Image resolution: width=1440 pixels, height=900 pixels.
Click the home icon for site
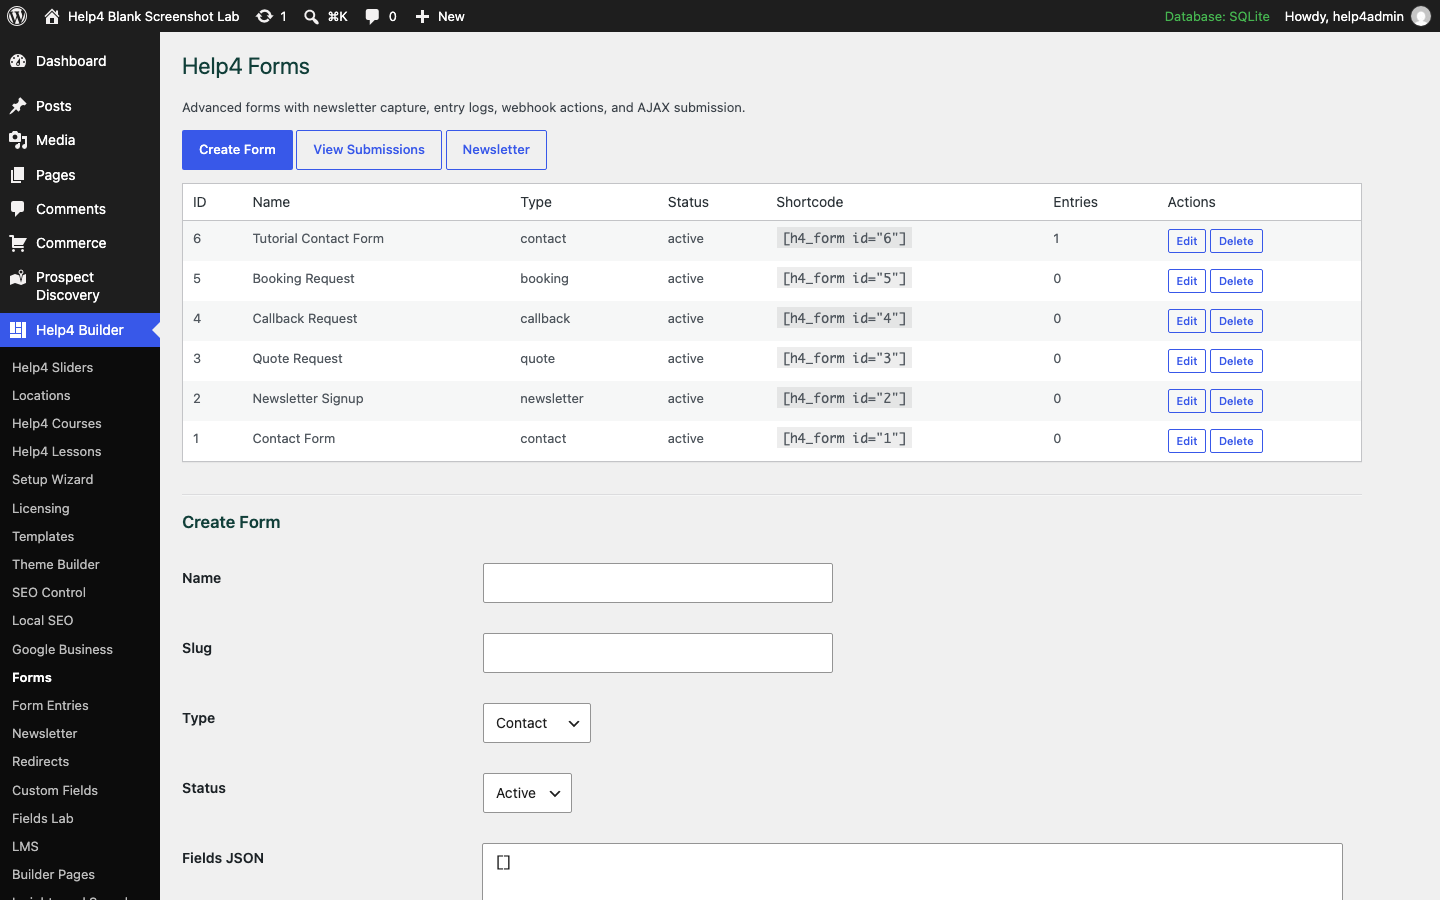pyautogui.click(x=52, y=16)
